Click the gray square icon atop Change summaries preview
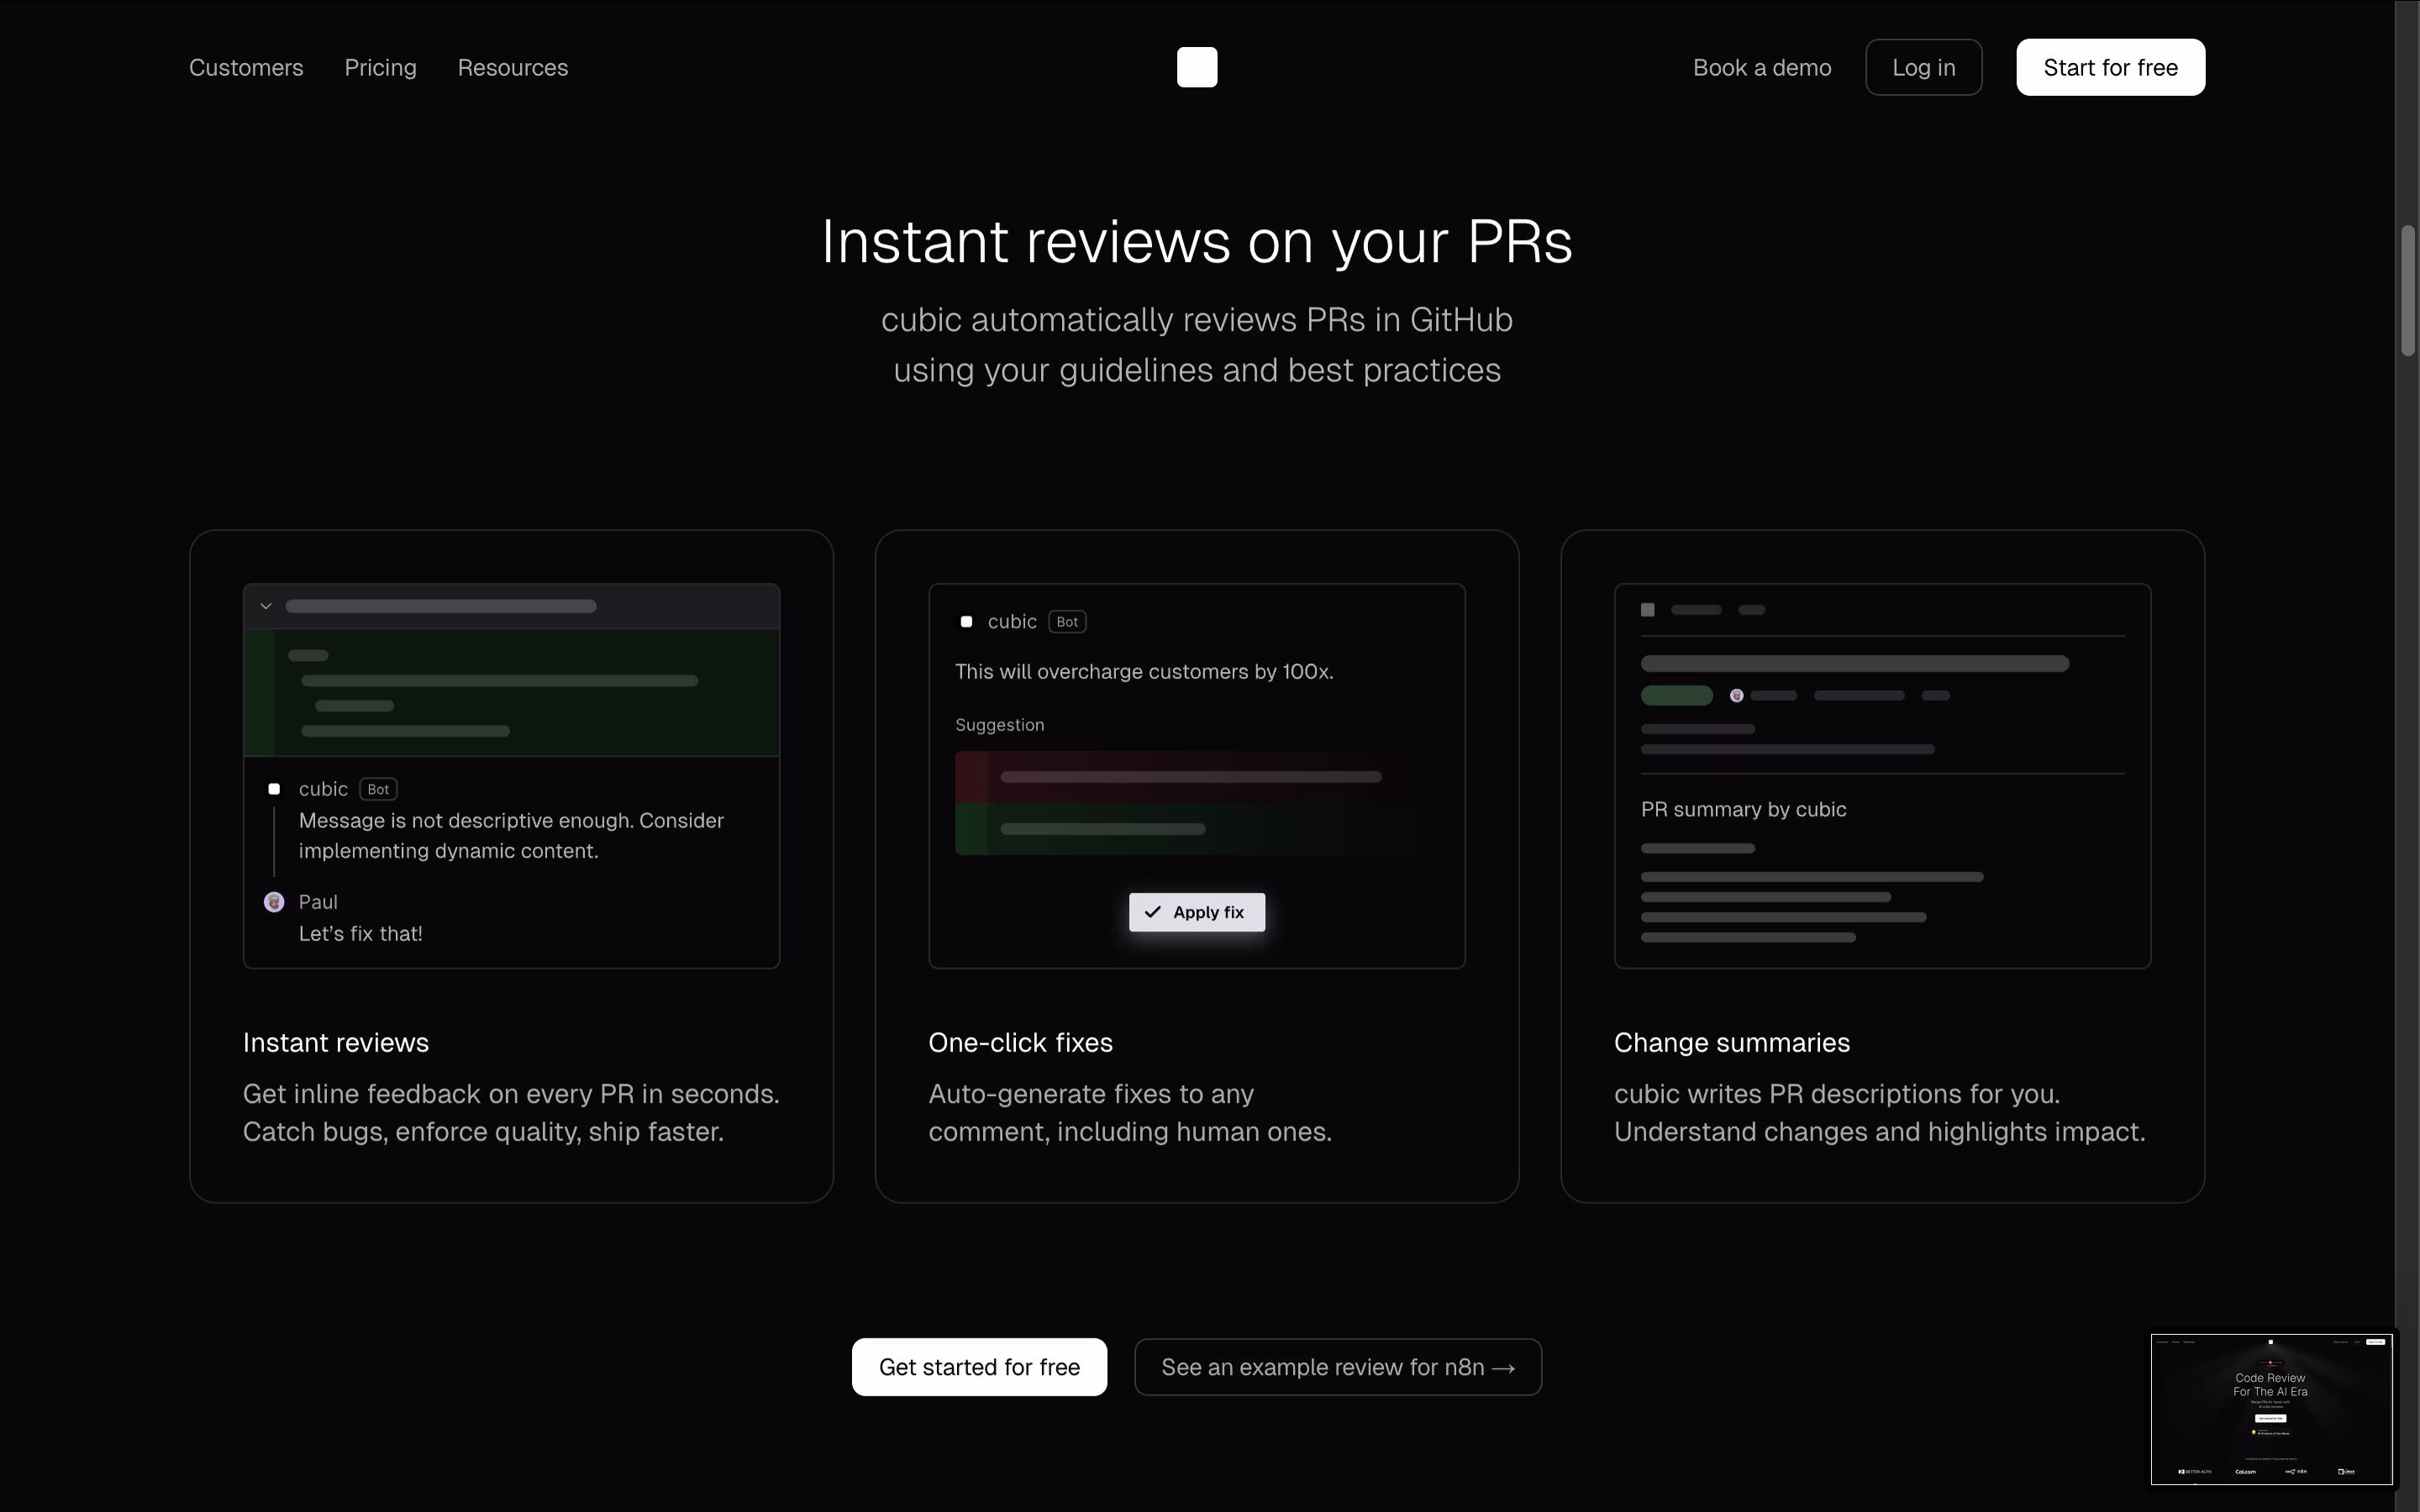Viewport: 2420px width, 1512px height. click(x=1648, y=610)
